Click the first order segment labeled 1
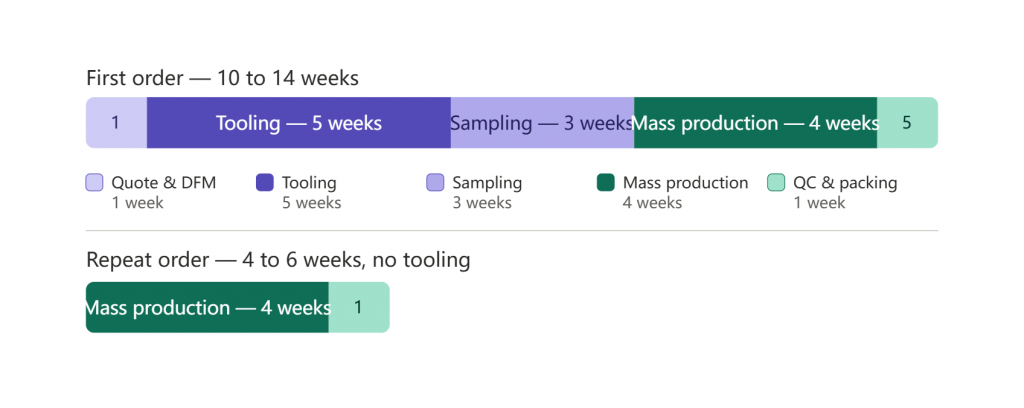The image size is (1024, 408). [116, 123]
